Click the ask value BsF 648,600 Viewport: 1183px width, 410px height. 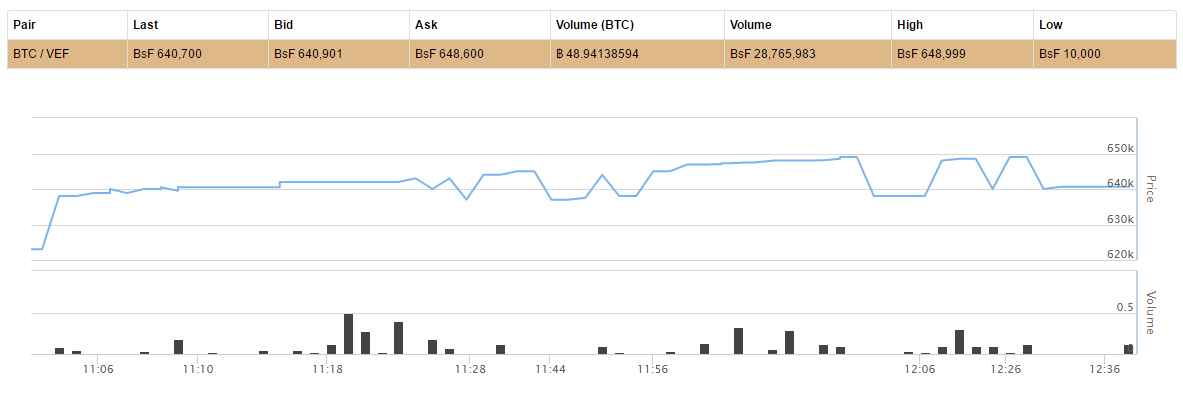[449, 54]
